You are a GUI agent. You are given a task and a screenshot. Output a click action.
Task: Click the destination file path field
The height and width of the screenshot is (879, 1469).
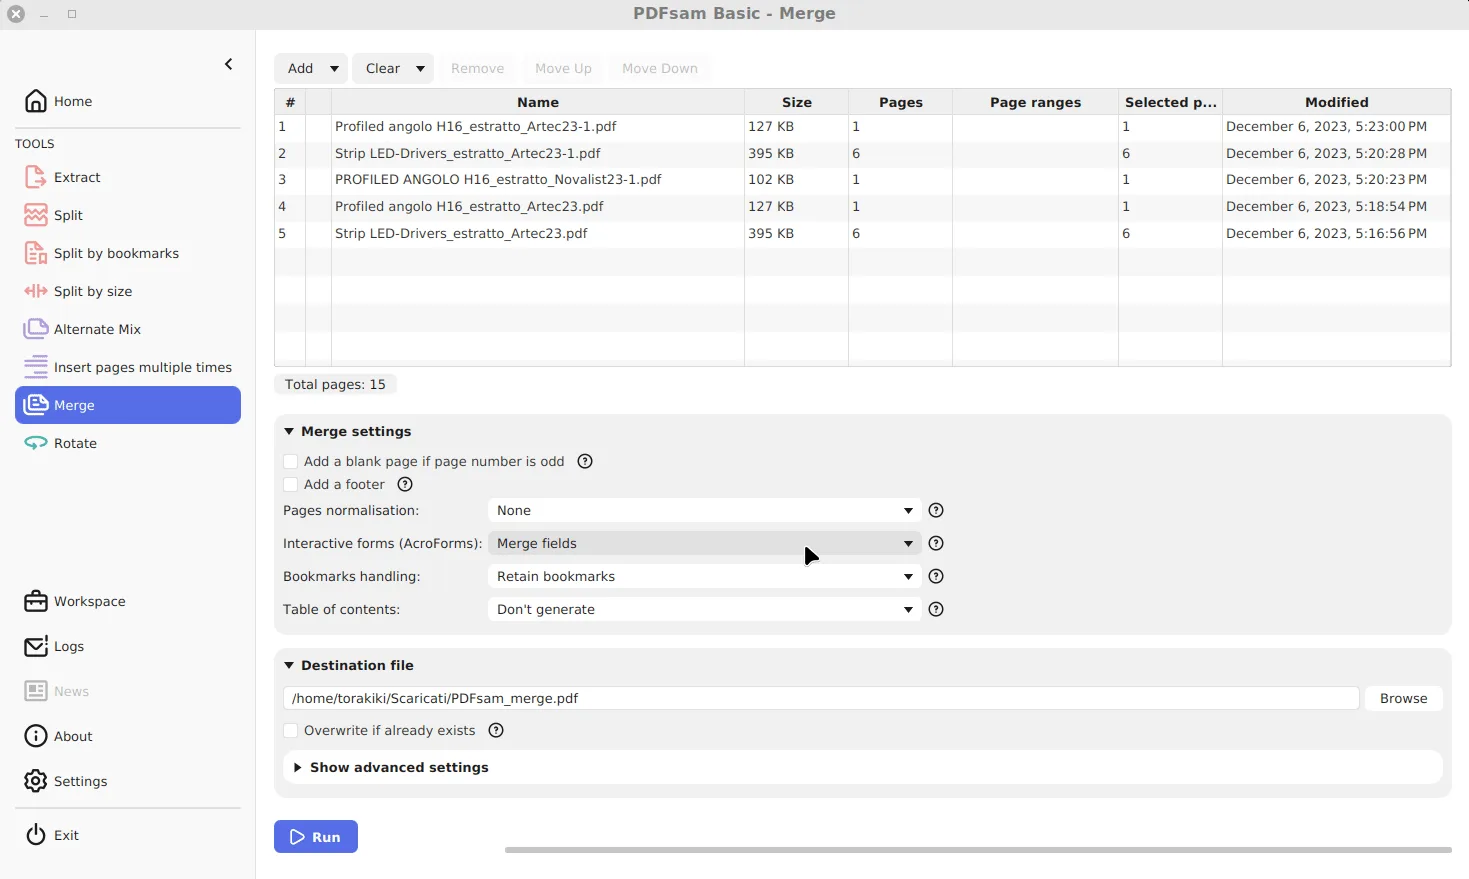[821, 698]
